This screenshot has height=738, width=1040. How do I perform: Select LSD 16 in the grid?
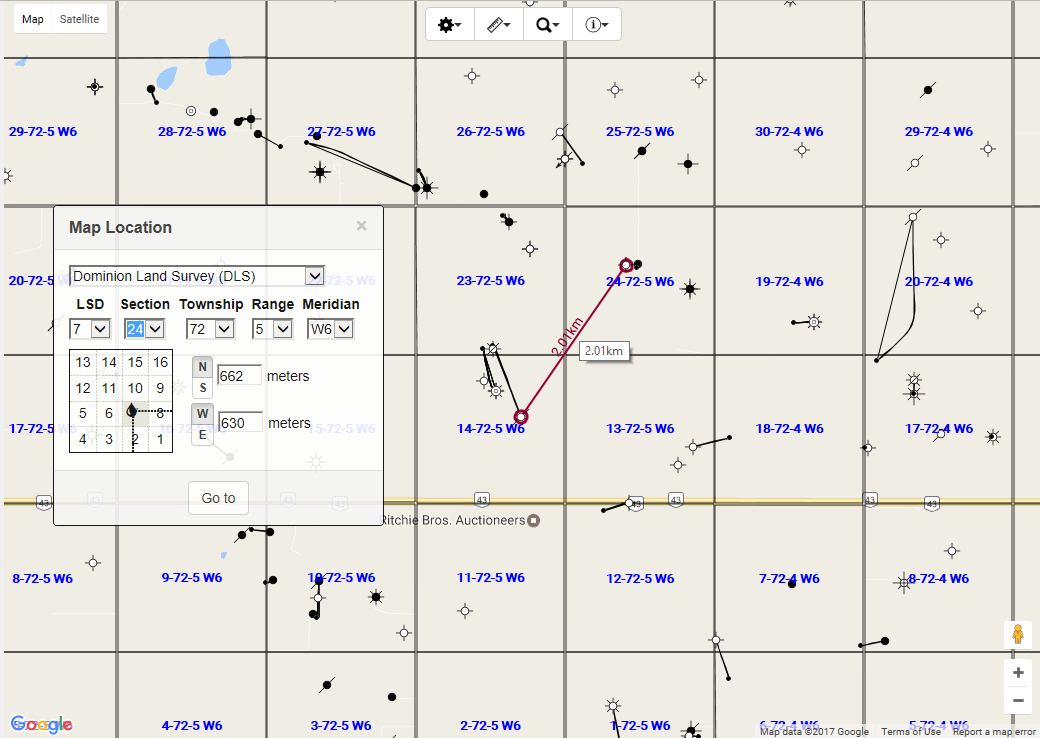[161, 362]
